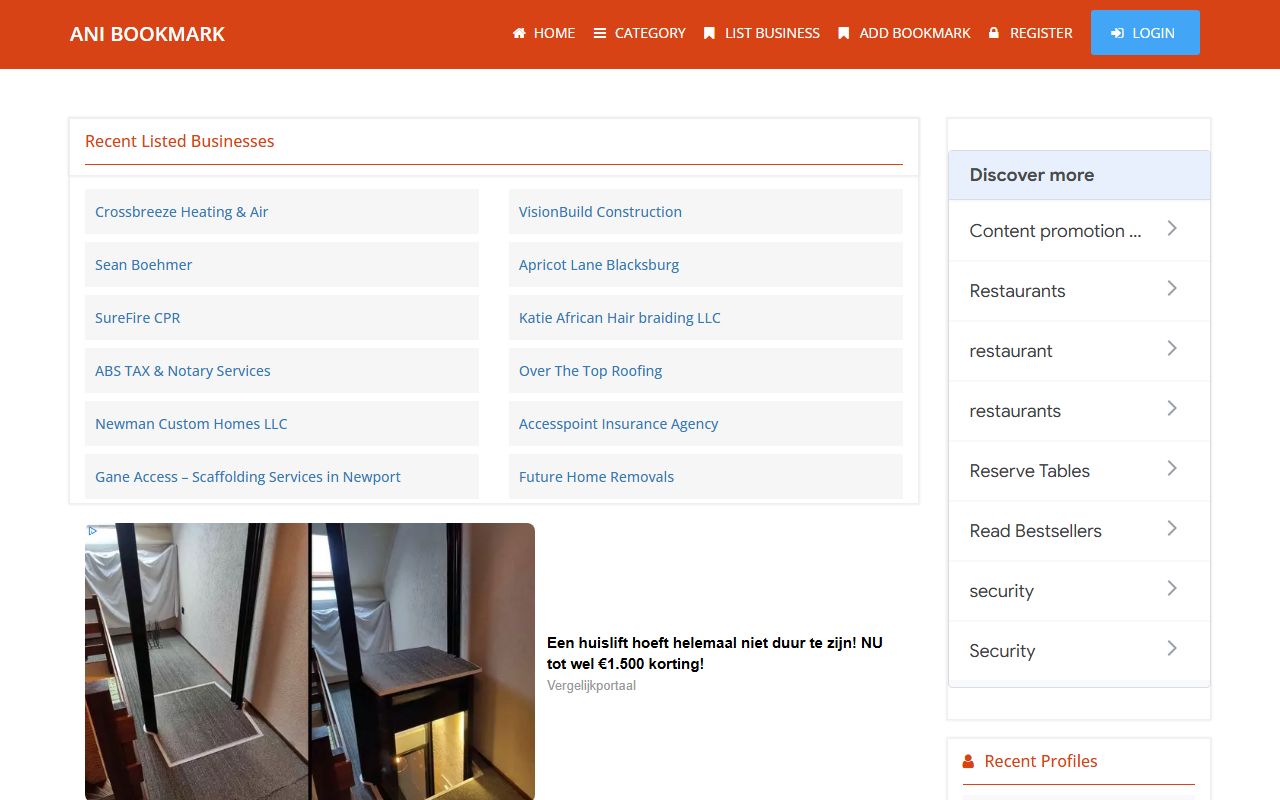Open Gane Access Scaffolding Services listing
Image resolution: width=1280 pixels, height=800 pixels.
248,477
